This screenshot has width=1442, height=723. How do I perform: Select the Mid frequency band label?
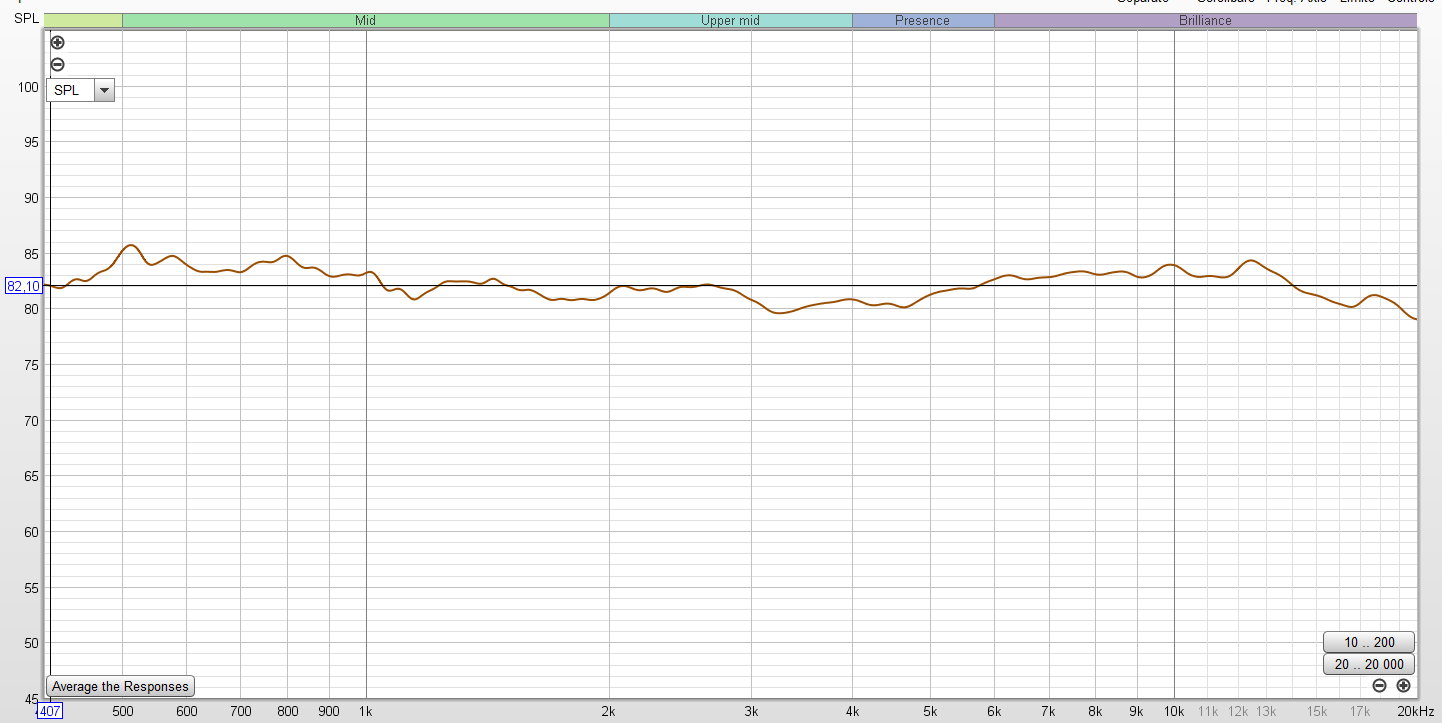pos(365,20)
